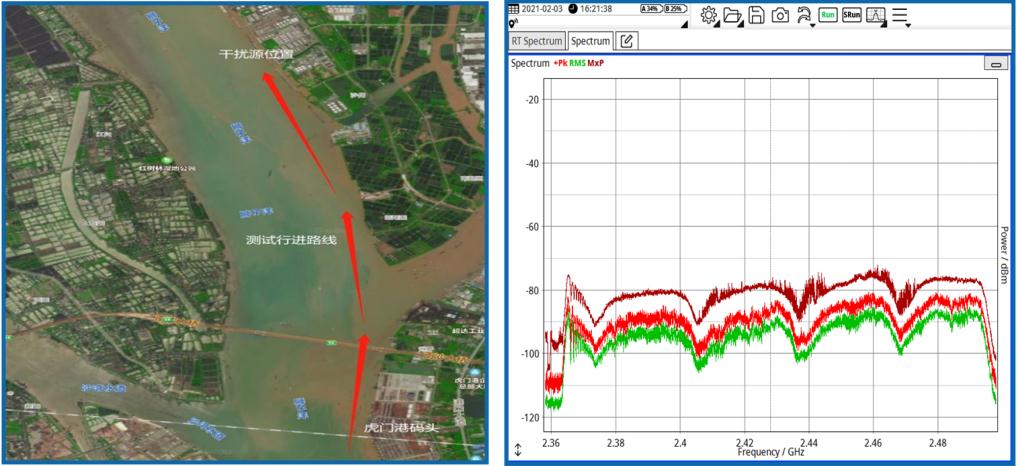
Task: Select the Spectrum tab
Action: 591,41
